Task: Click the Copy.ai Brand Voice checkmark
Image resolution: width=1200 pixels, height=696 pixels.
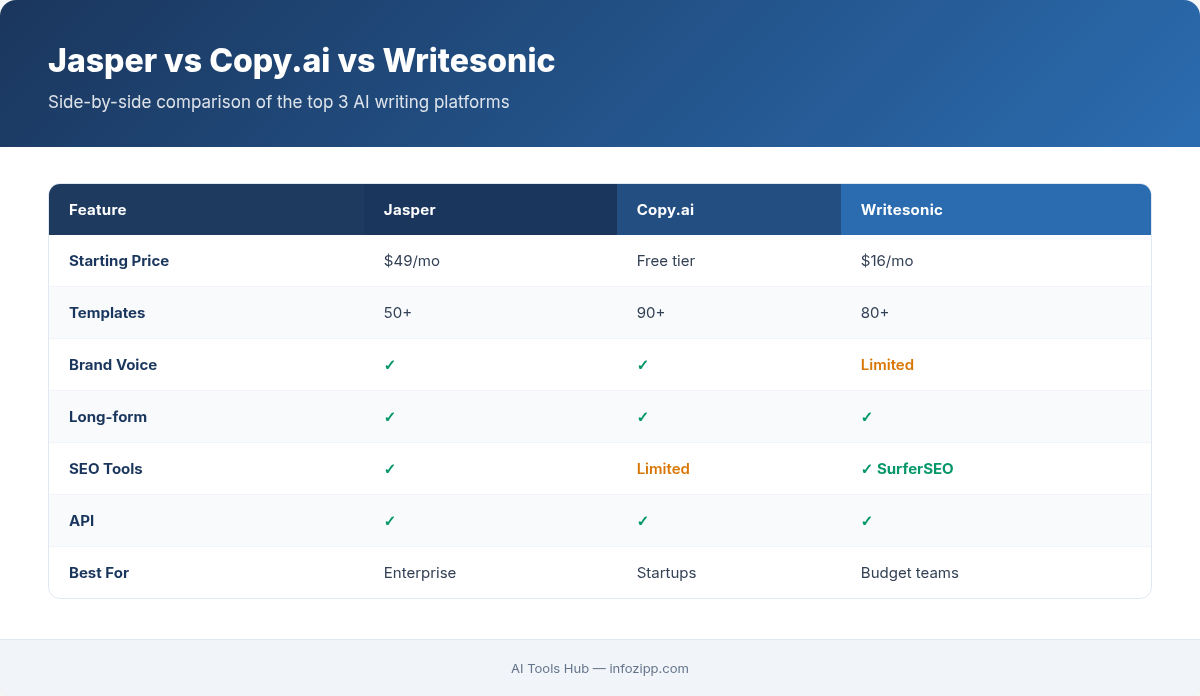Action: 643,365
